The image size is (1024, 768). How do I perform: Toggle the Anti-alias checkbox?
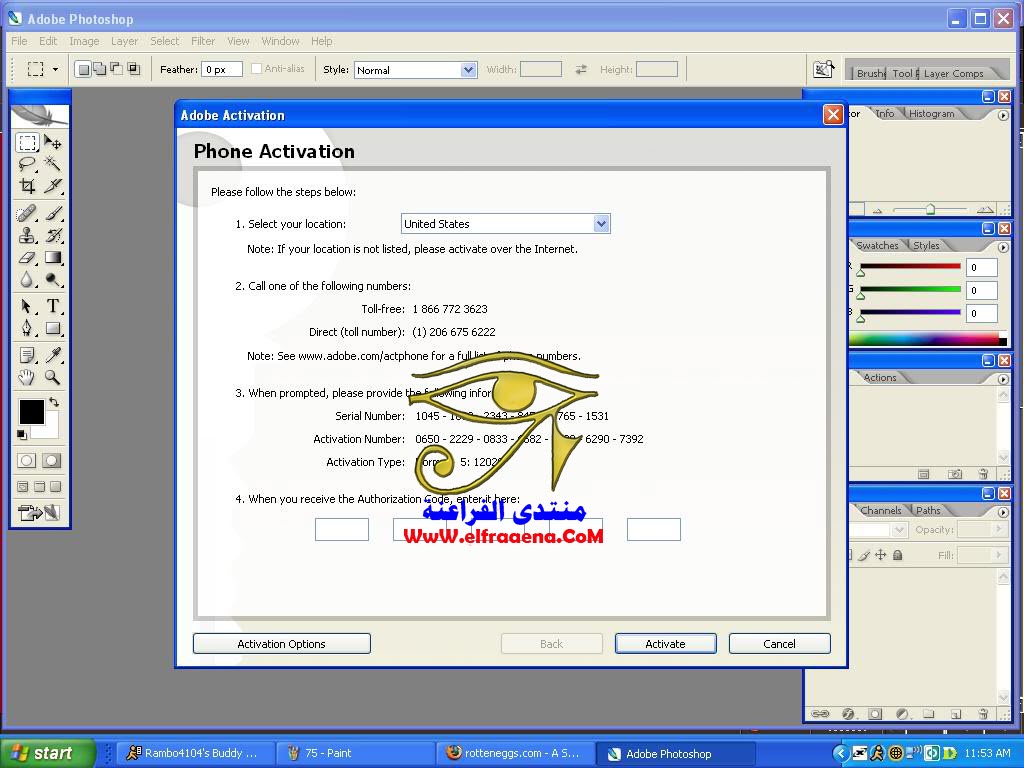pos(257,69)
